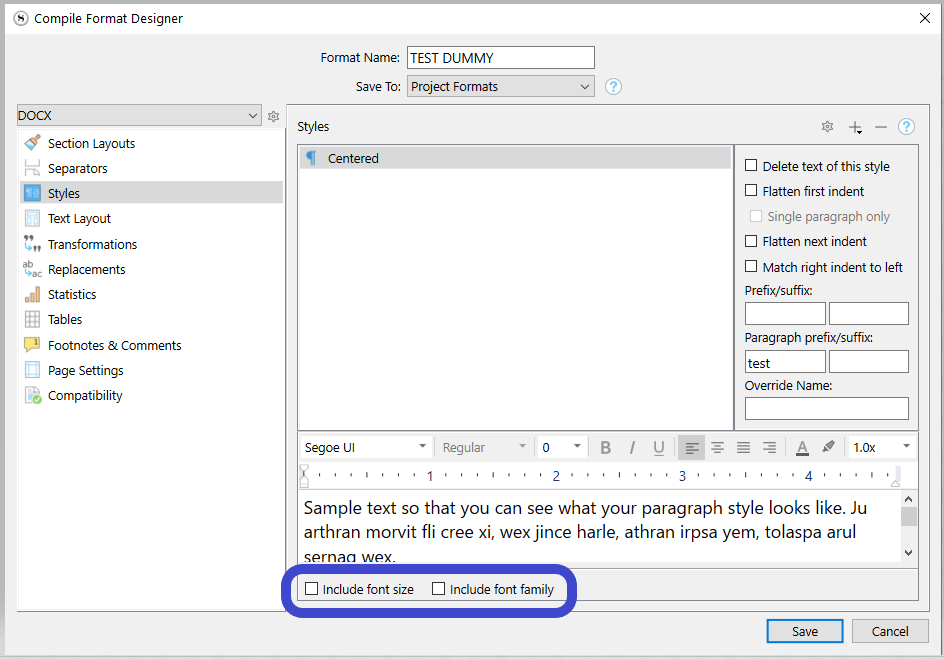Viewport: 944px width, 660px height.
Task: Click the Suffix input field
Action: coord(869,313)
